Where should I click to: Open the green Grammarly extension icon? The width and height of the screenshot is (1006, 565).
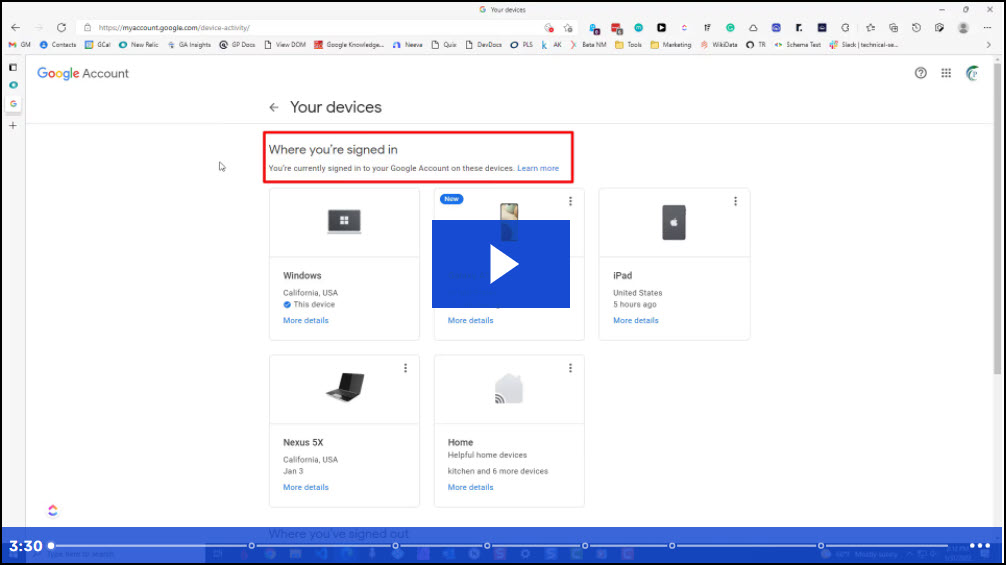tap(730, 28)
